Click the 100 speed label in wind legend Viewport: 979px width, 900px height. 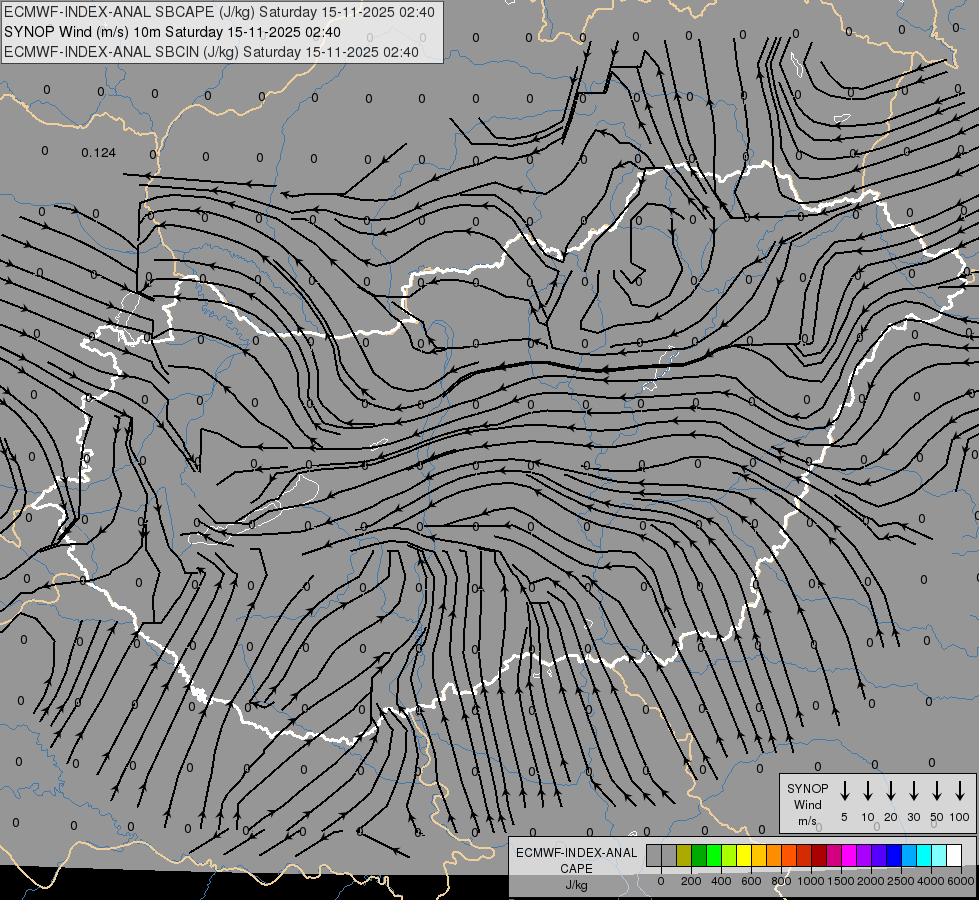(960, 817)
